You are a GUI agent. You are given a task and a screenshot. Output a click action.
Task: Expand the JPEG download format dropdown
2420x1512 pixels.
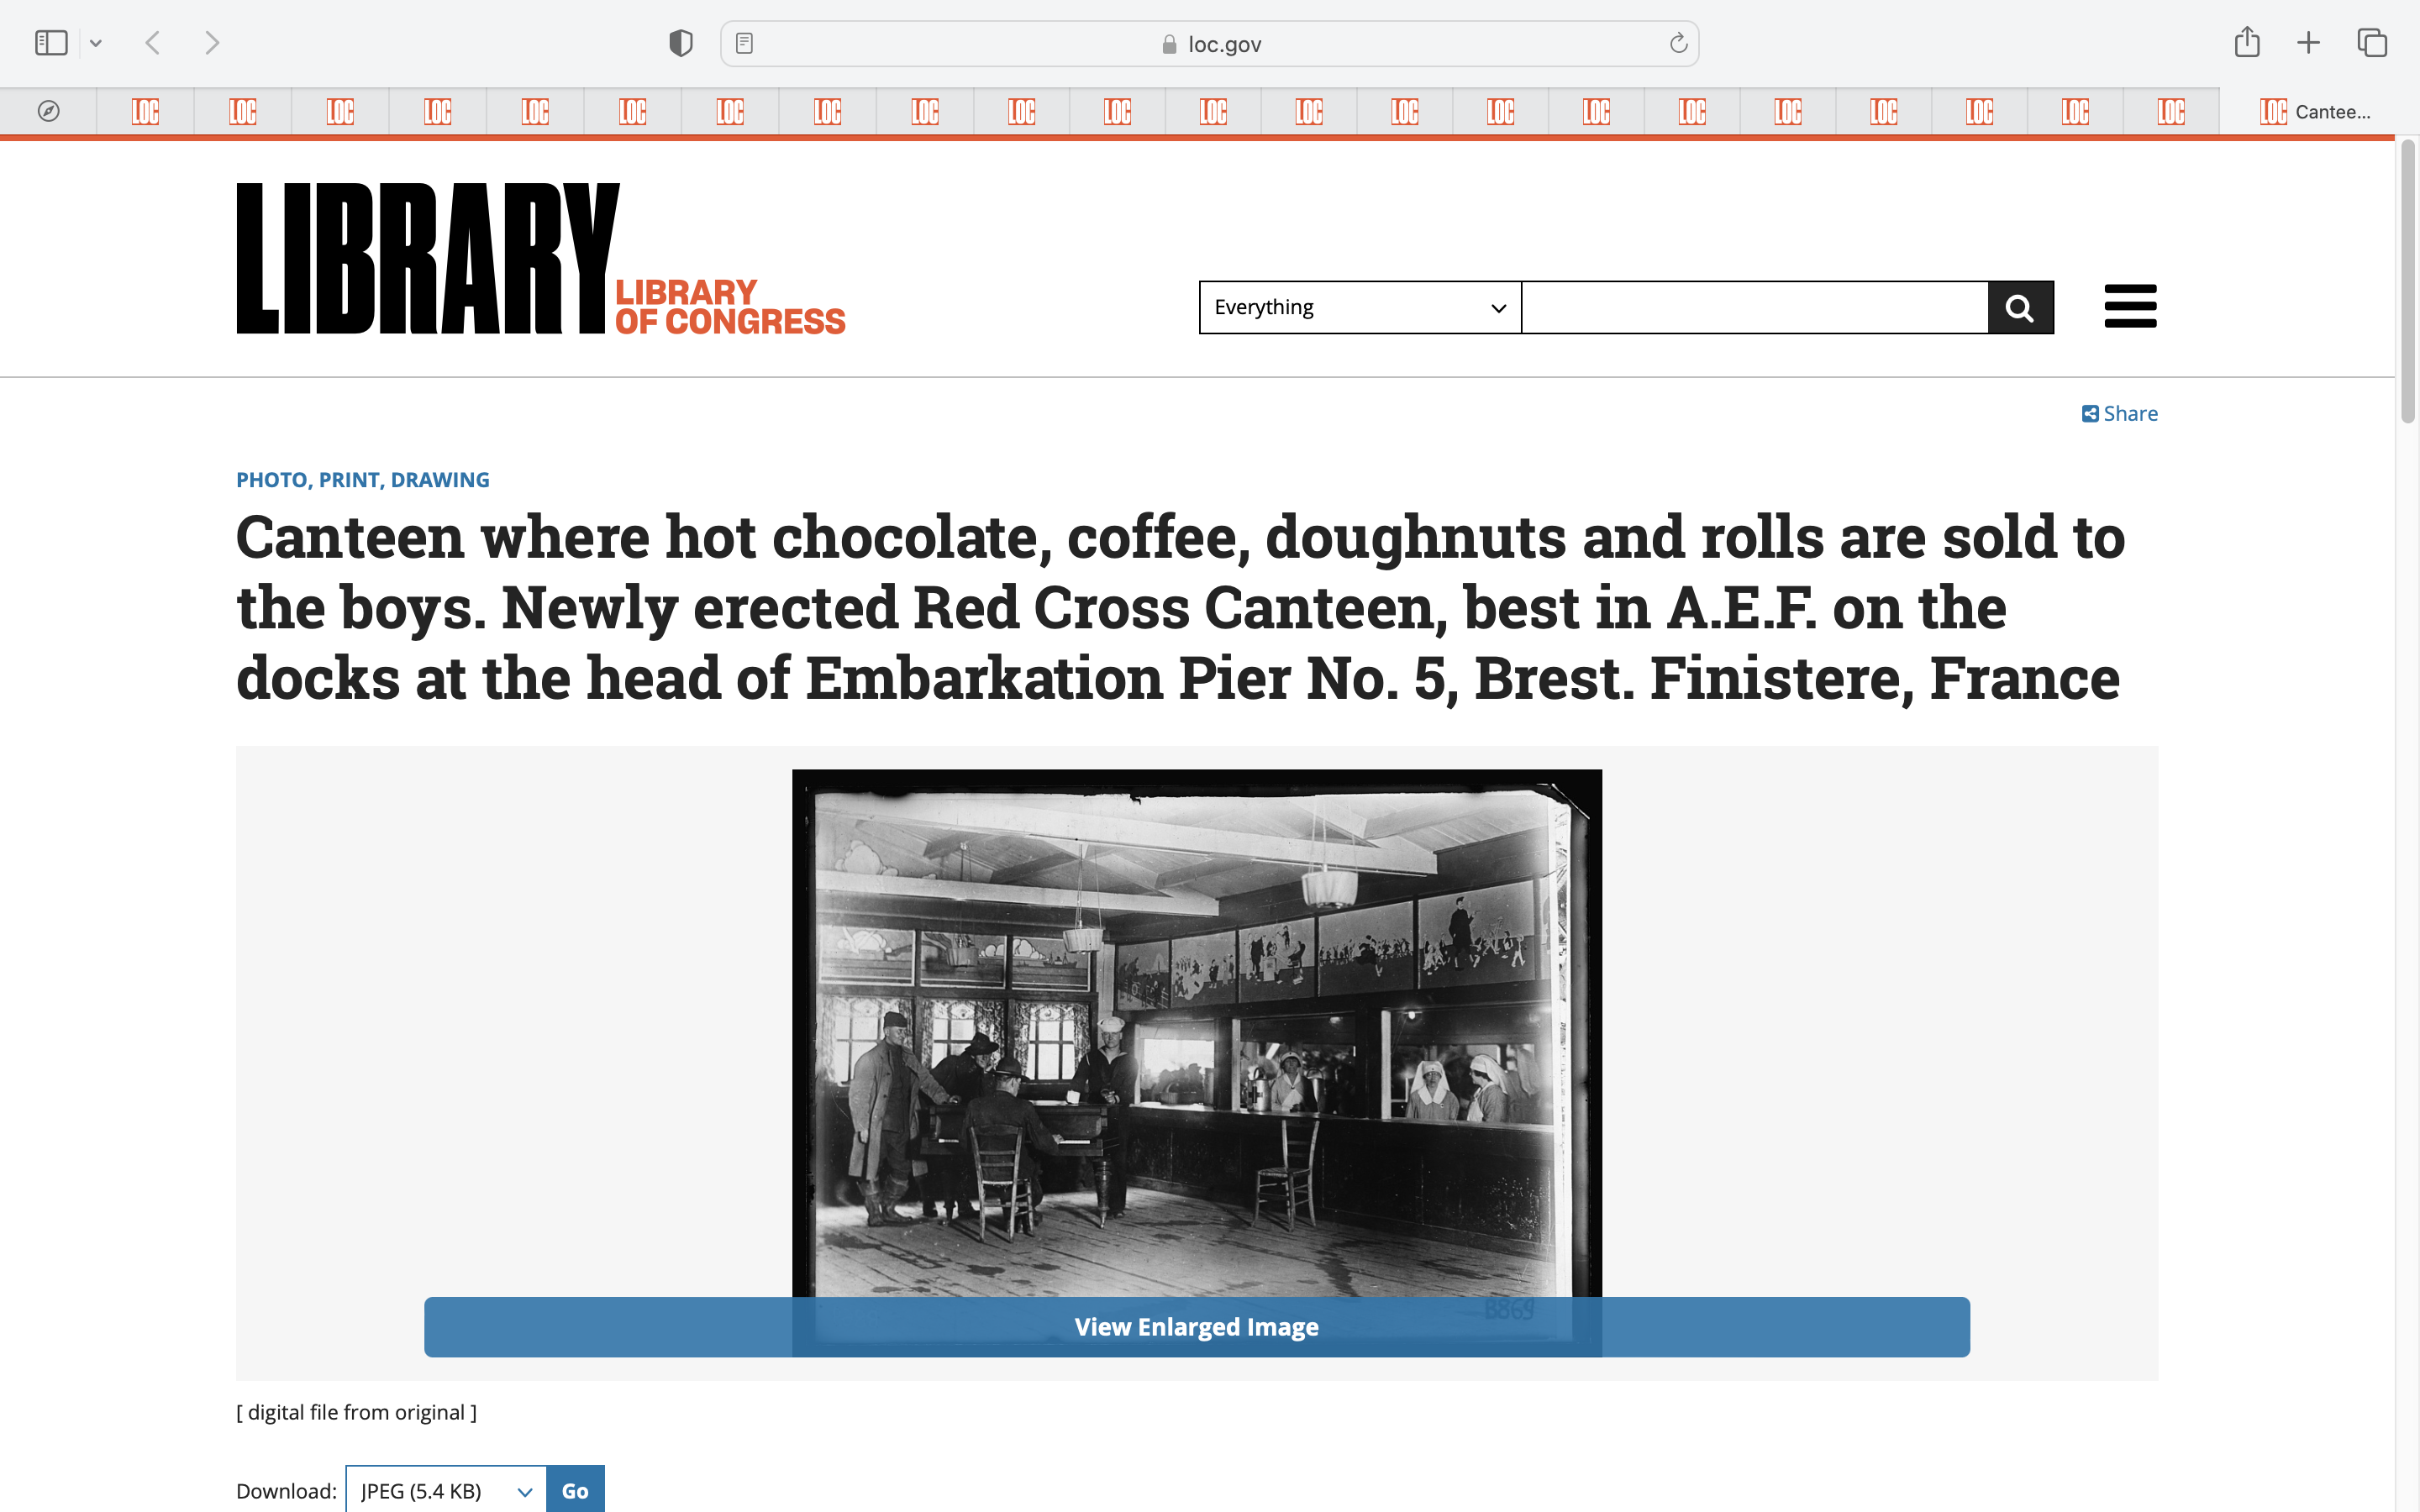tap(446, 1490)
